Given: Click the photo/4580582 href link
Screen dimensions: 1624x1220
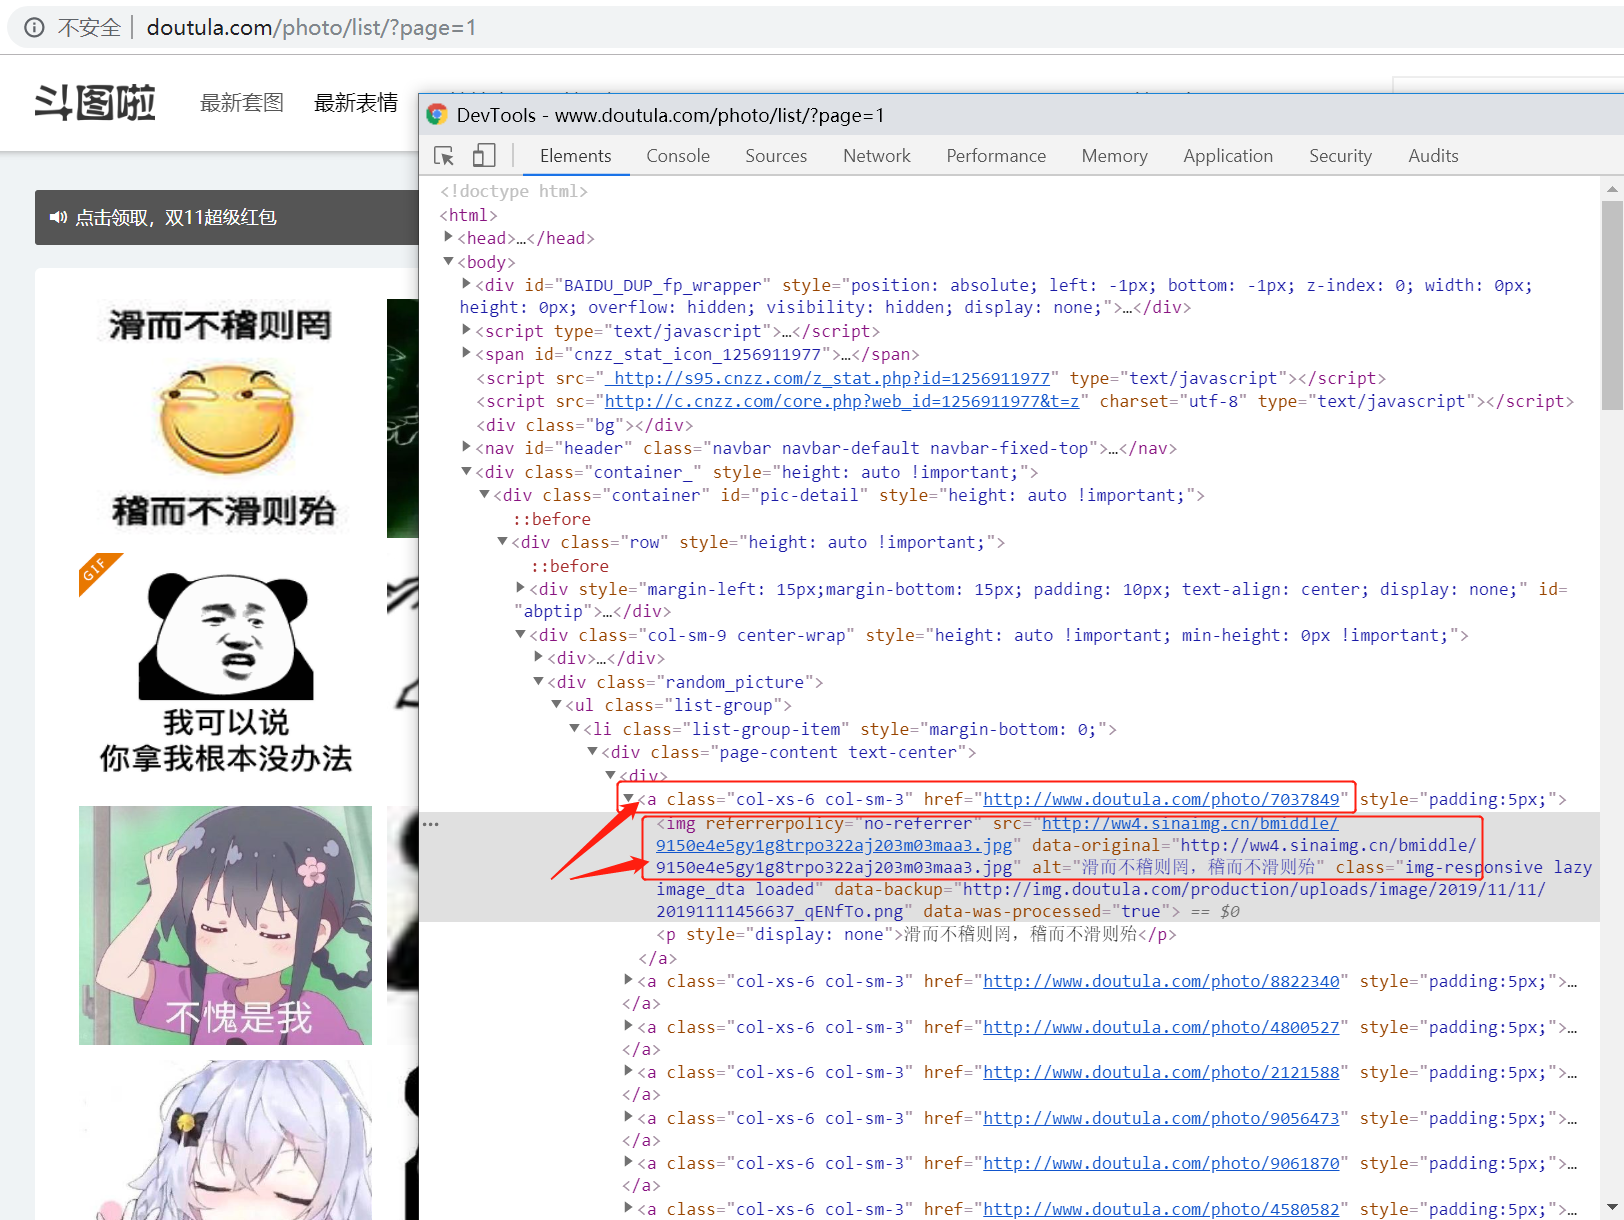Looking at the screenshot, I should 1161,1209.
